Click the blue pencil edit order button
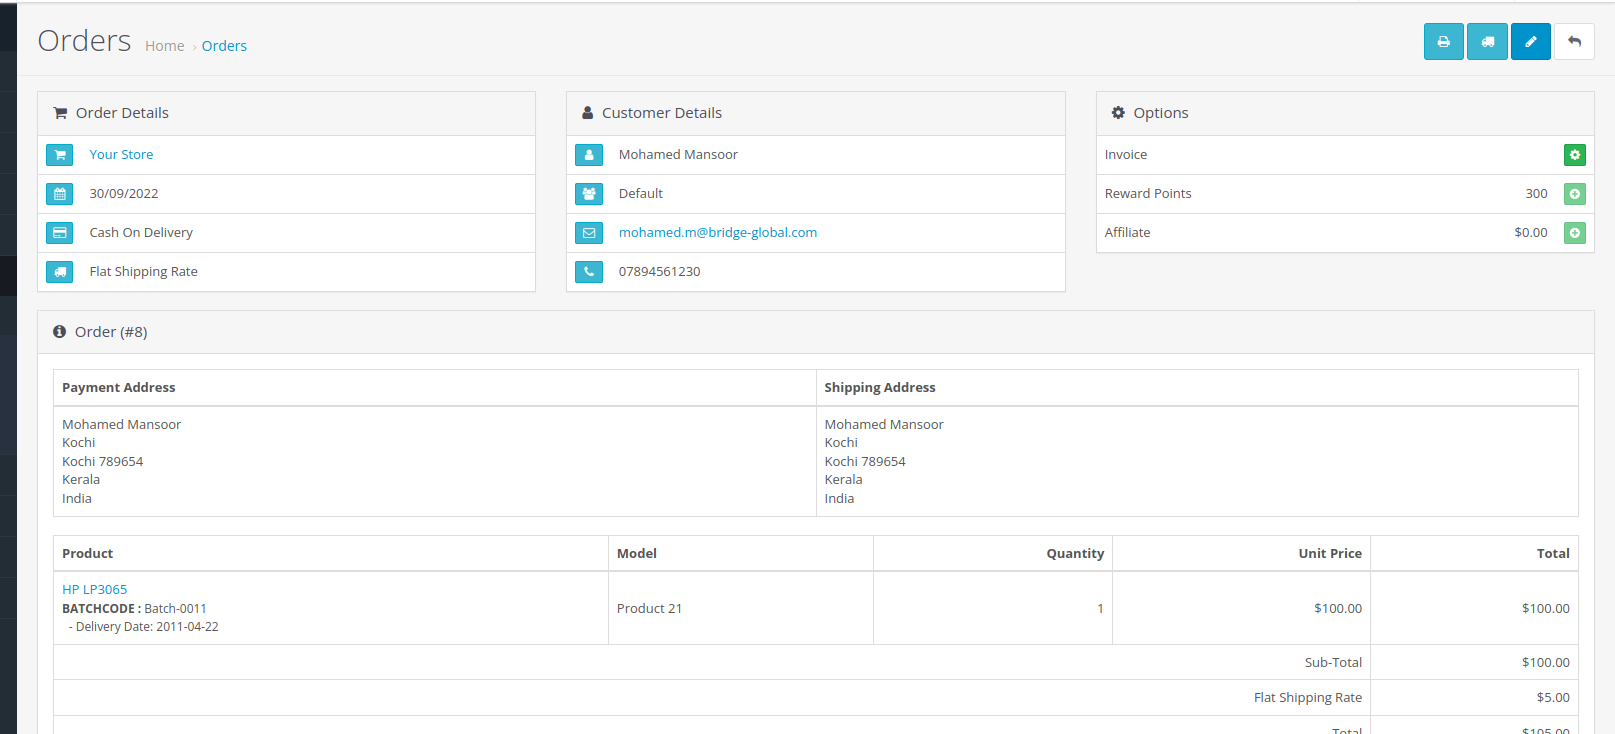 [1530, 42]
